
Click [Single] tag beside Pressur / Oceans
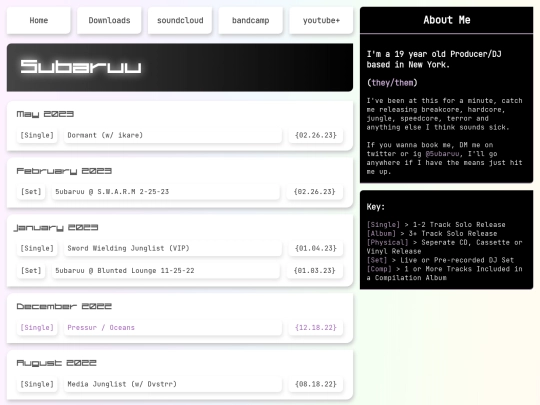click(x=37, y=327)
